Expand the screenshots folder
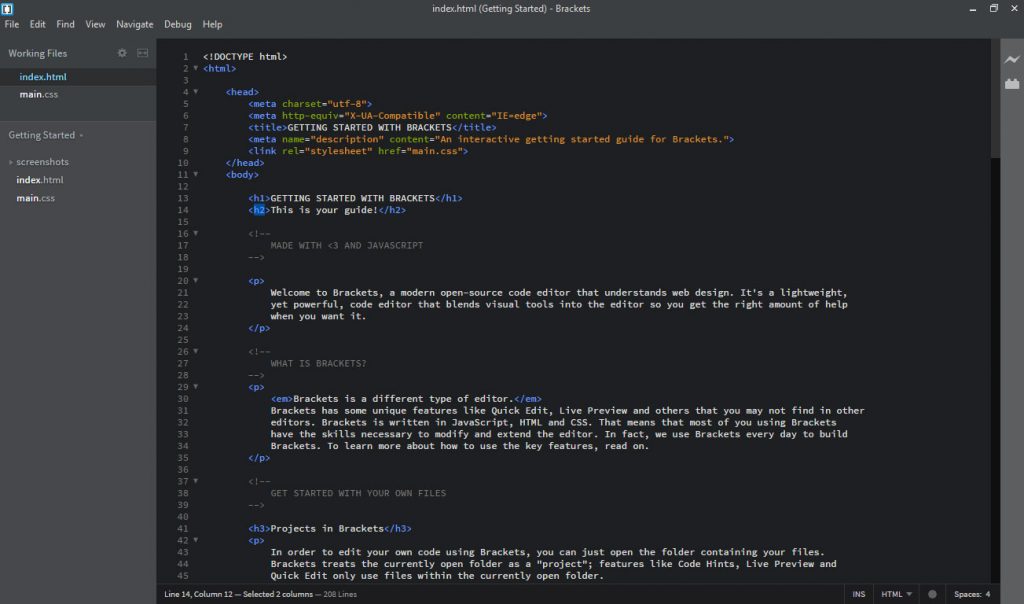Viewport: 1024px width, 604px height. click(x=11, y=161)
